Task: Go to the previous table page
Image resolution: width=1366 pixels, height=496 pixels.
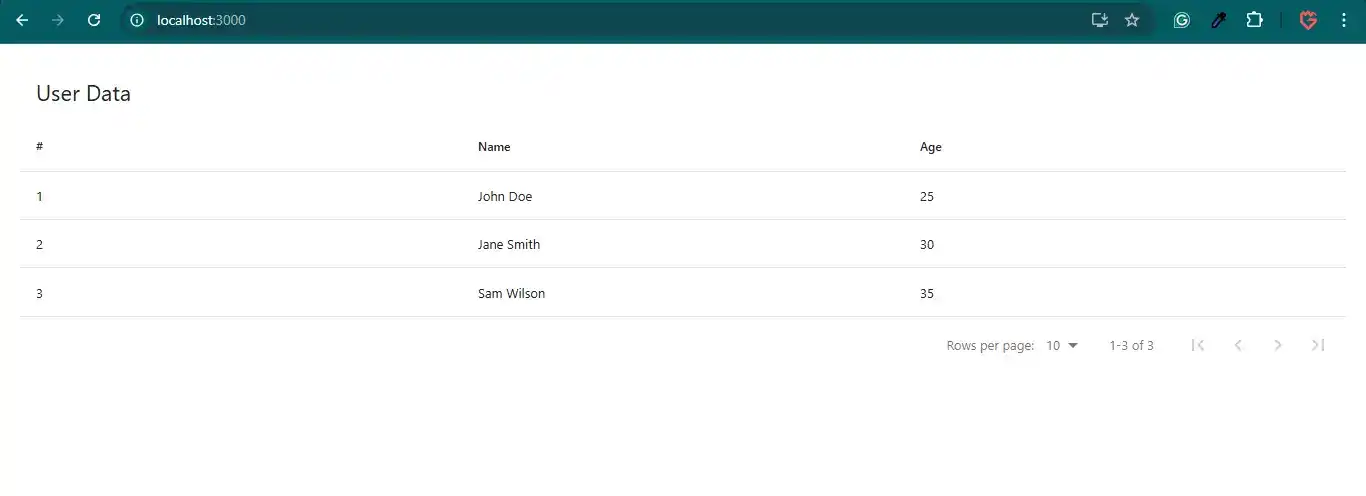Action: (x=1238, y=345)
